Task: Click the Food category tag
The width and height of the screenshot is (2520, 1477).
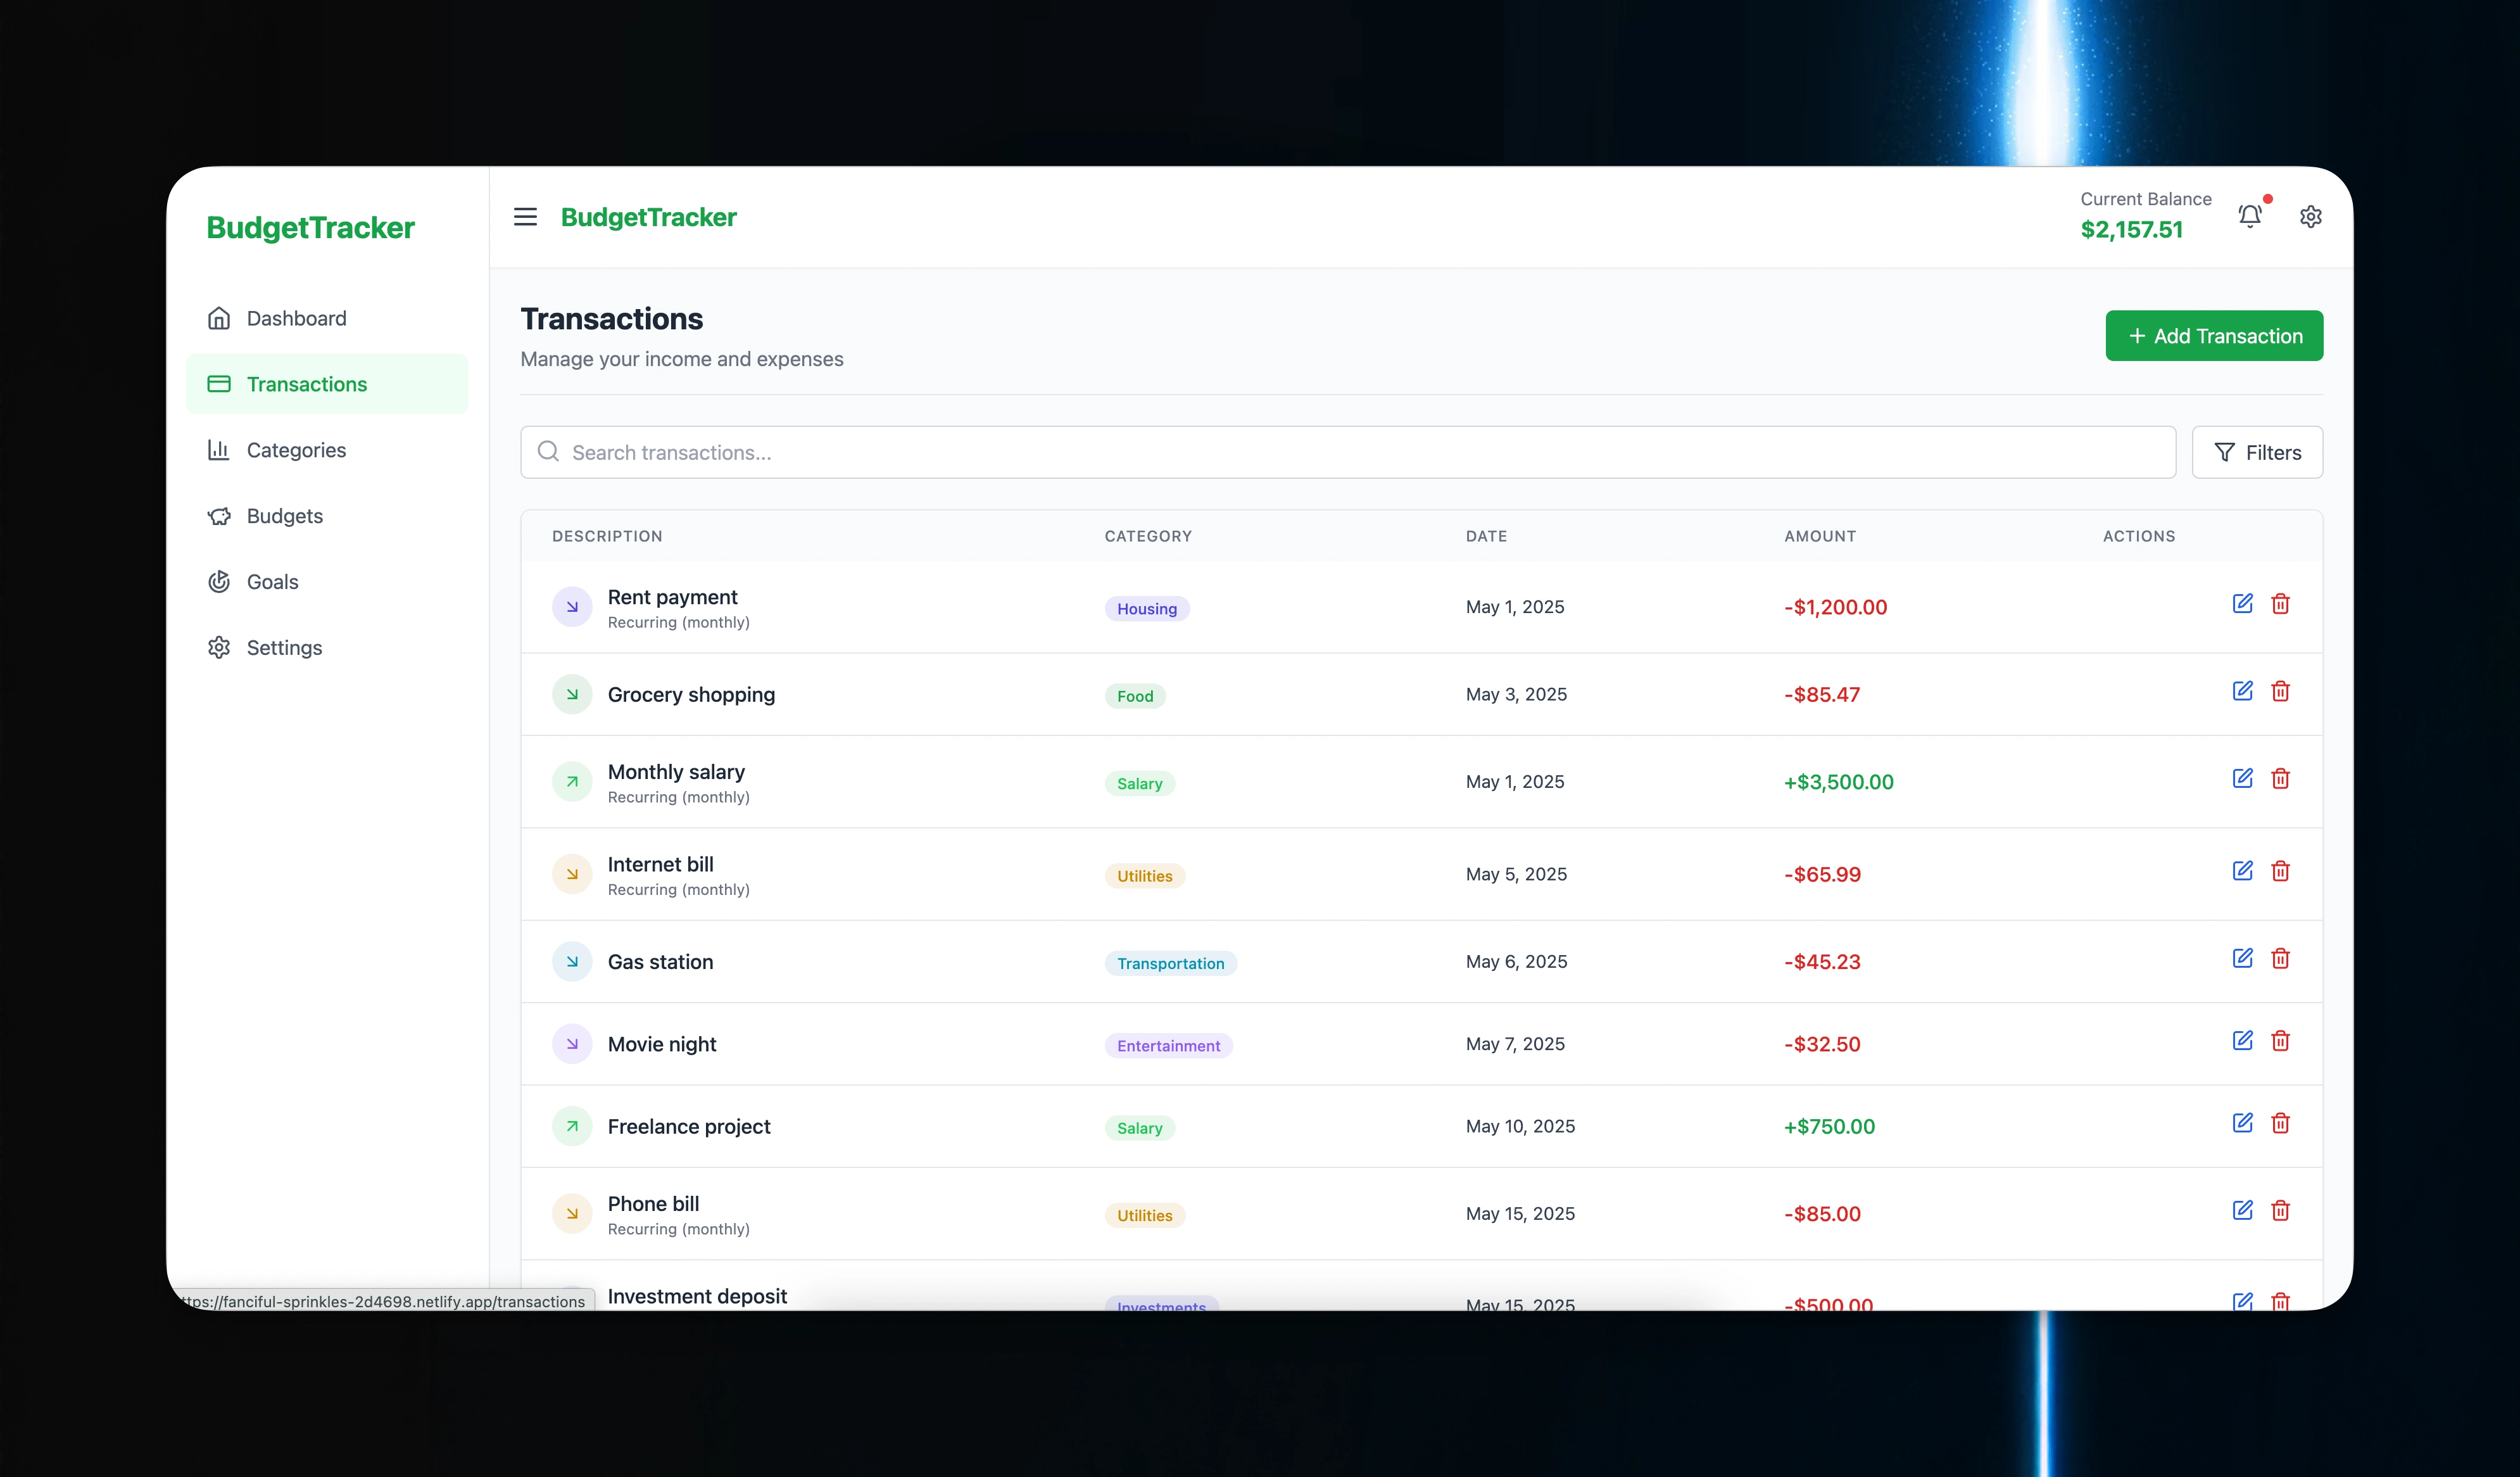Action: (x=1135, y=696)
